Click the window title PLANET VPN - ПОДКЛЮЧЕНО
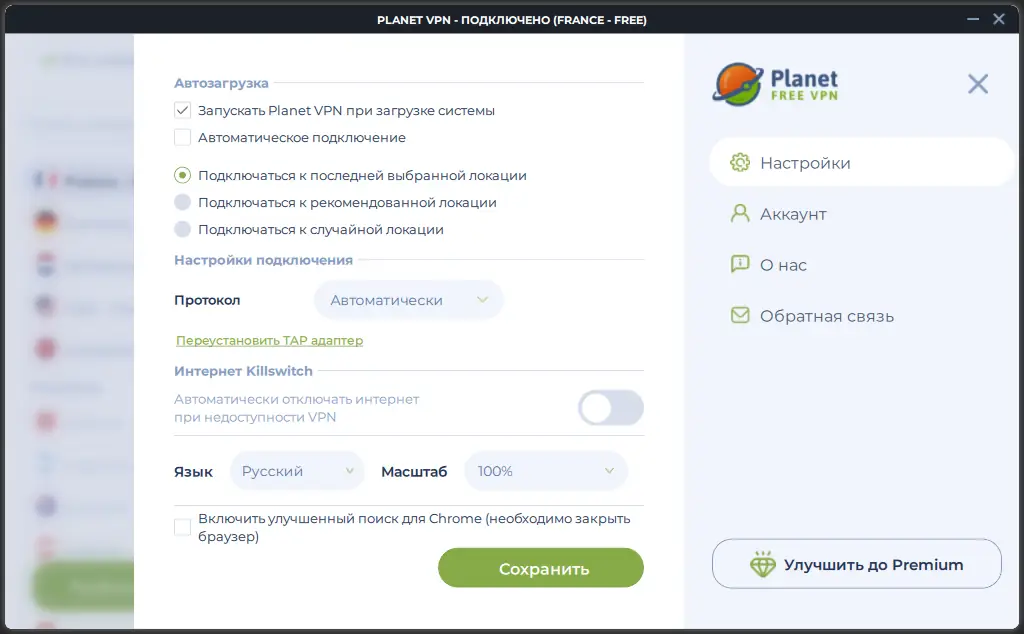This screenshot has width=1024, height=634. pos(512,20)
